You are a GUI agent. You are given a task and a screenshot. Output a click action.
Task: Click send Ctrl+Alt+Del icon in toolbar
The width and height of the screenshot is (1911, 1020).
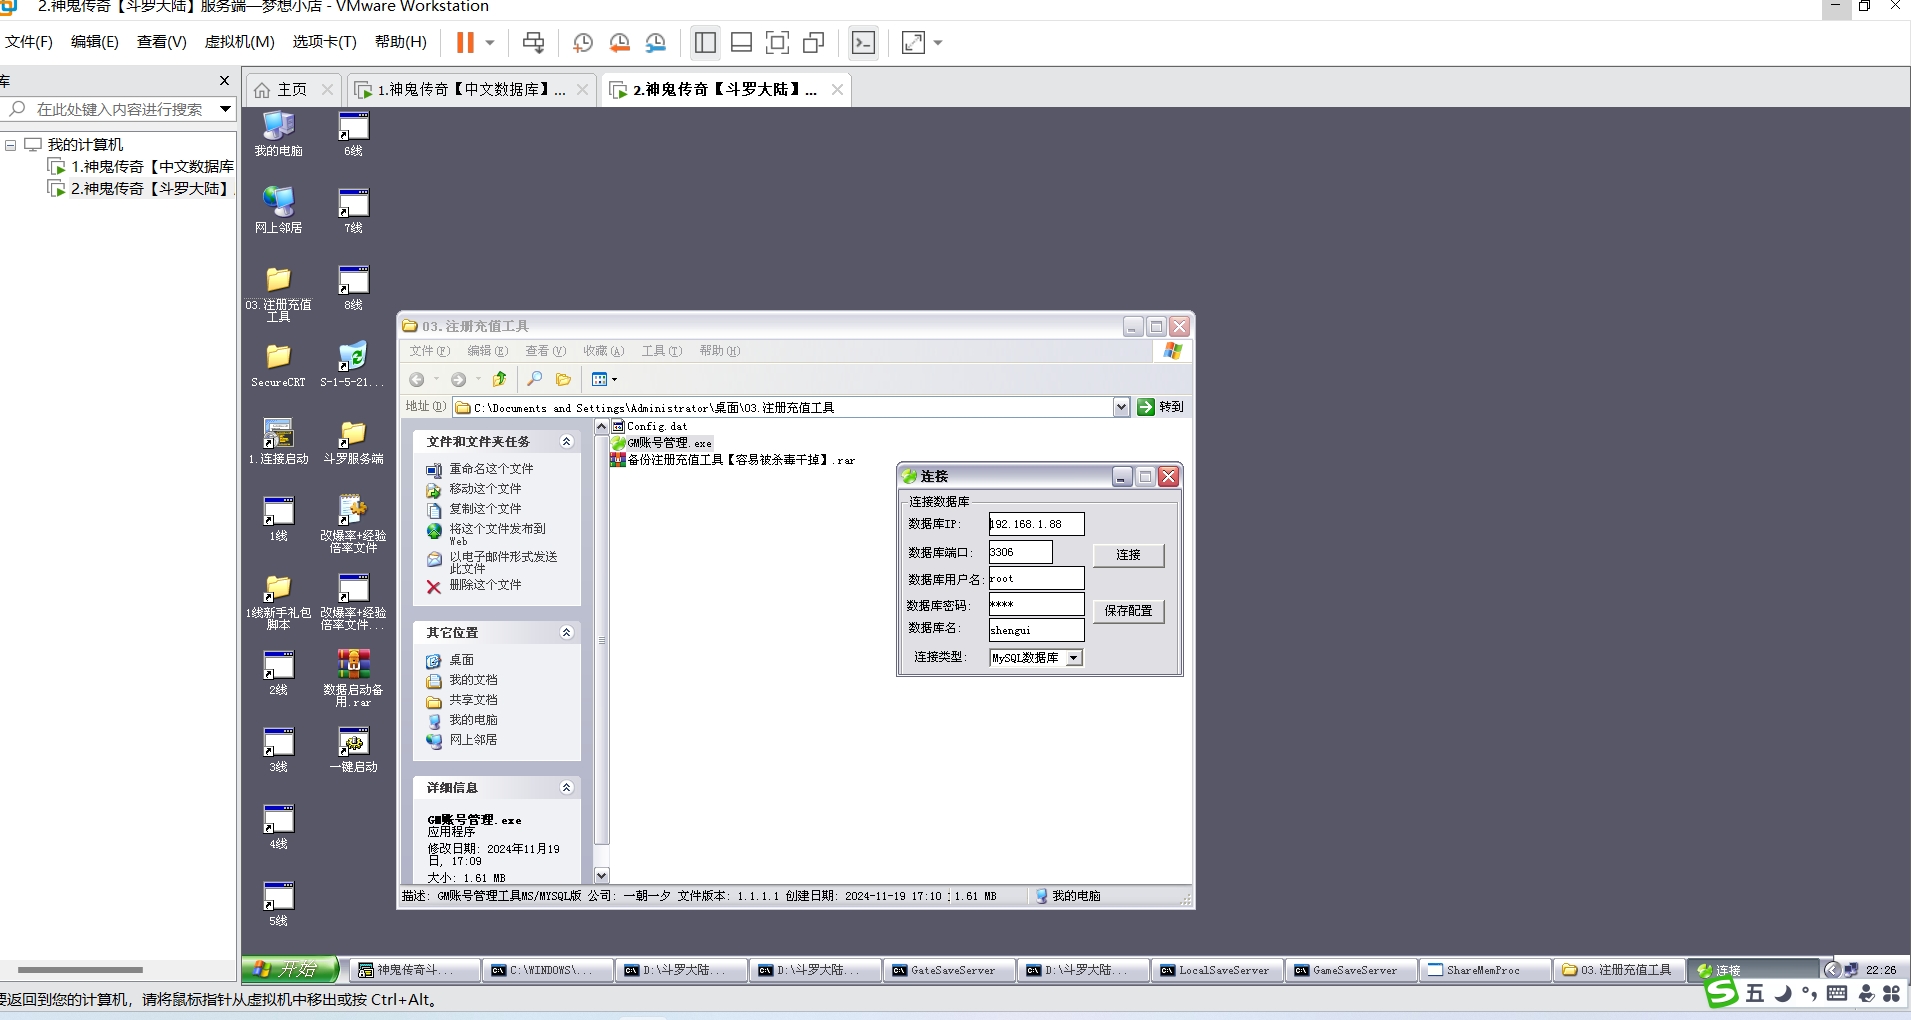tap(534, 42)
